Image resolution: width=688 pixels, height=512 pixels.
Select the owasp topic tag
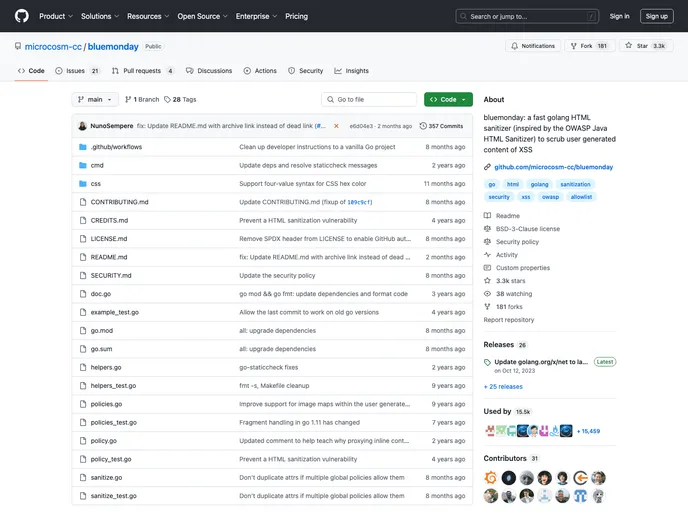pos(550,197)
